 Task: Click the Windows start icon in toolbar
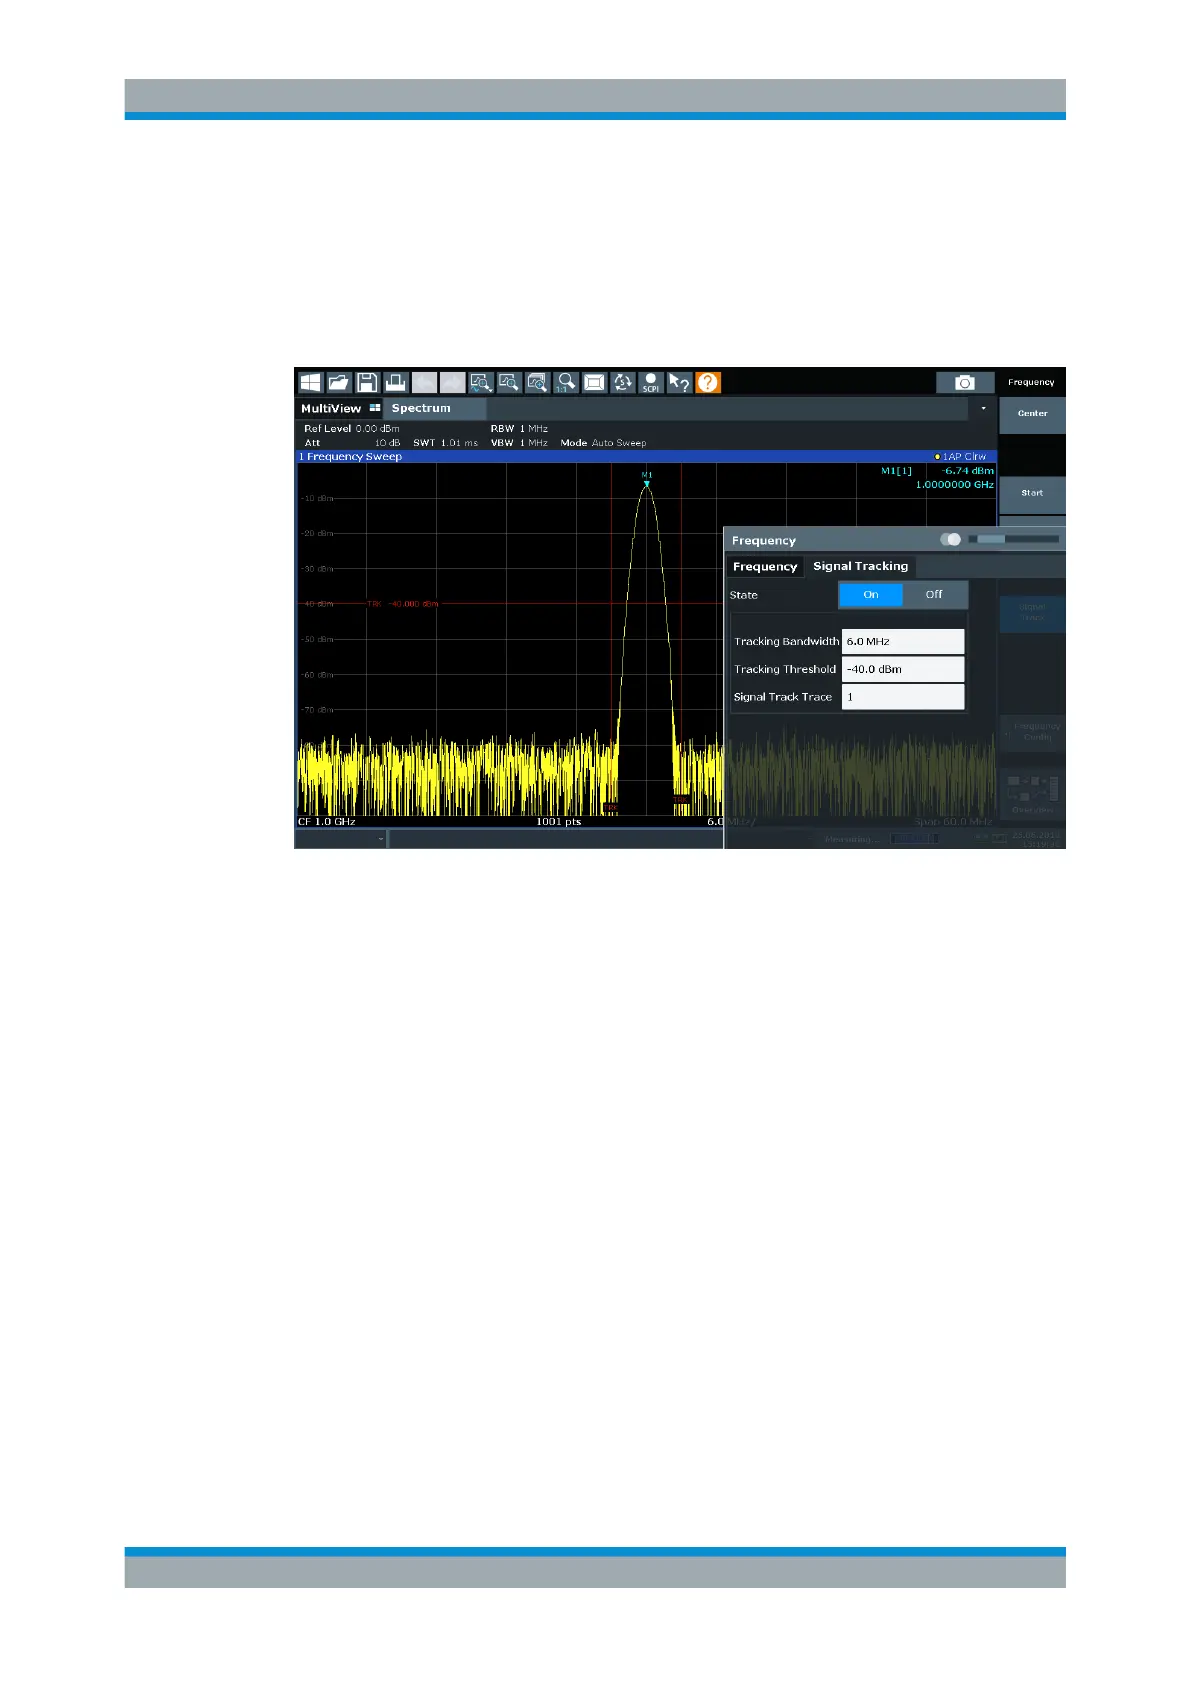(x=310, y=382)
